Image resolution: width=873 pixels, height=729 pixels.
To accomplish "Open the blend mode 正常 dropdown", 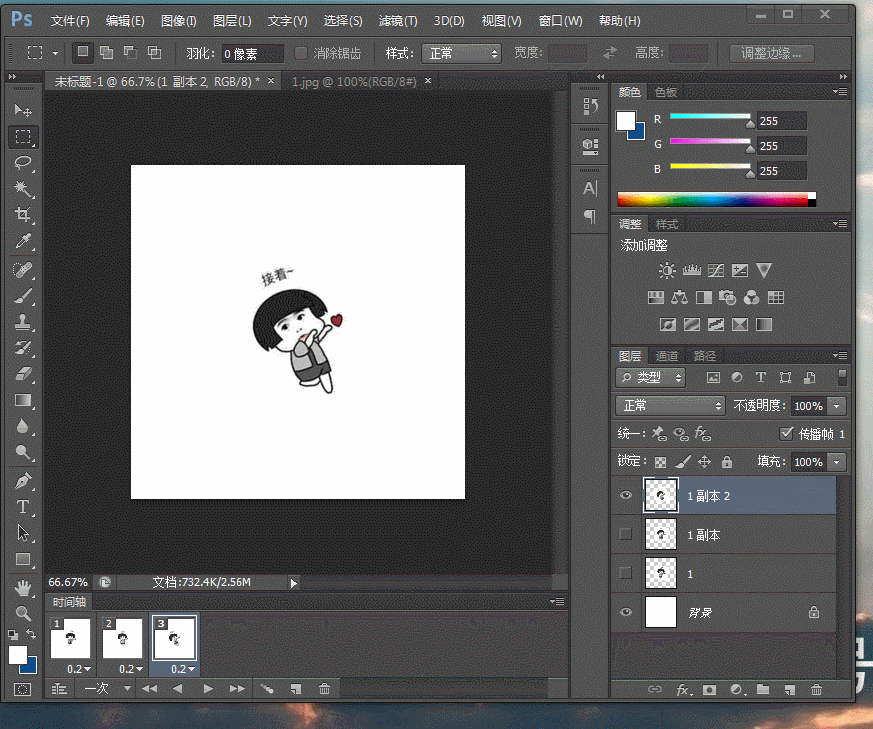I will pyautogui.click(x=671, y=406).
